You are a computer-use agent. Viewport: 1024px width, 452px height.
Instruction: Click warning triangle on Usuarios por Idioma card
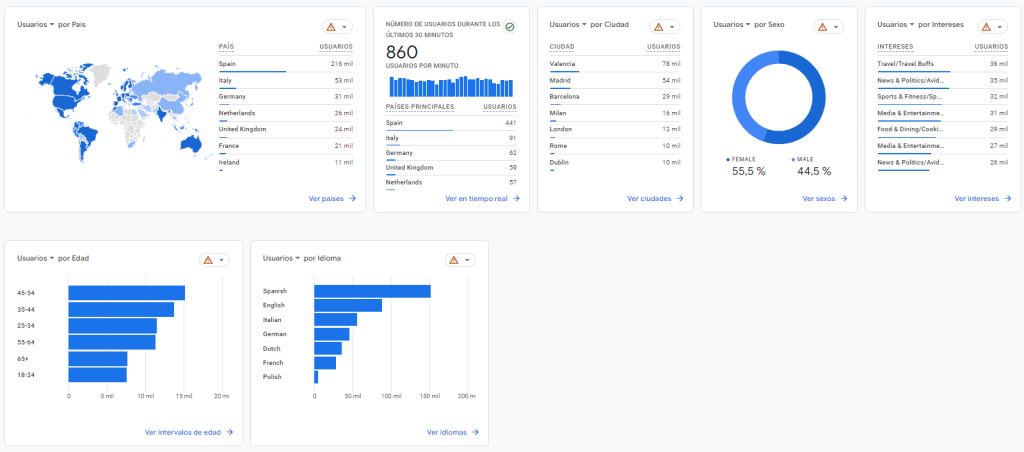[454, 260]
